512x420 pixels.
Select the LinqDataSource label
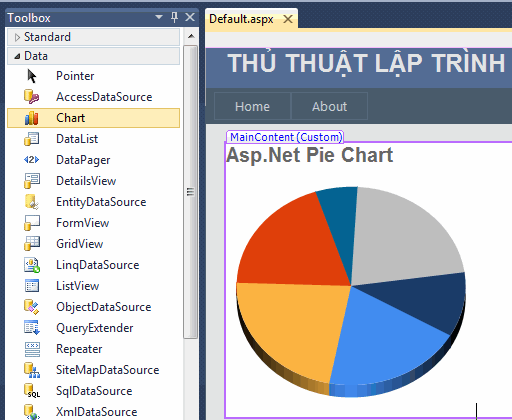click(x=97, y=265)
